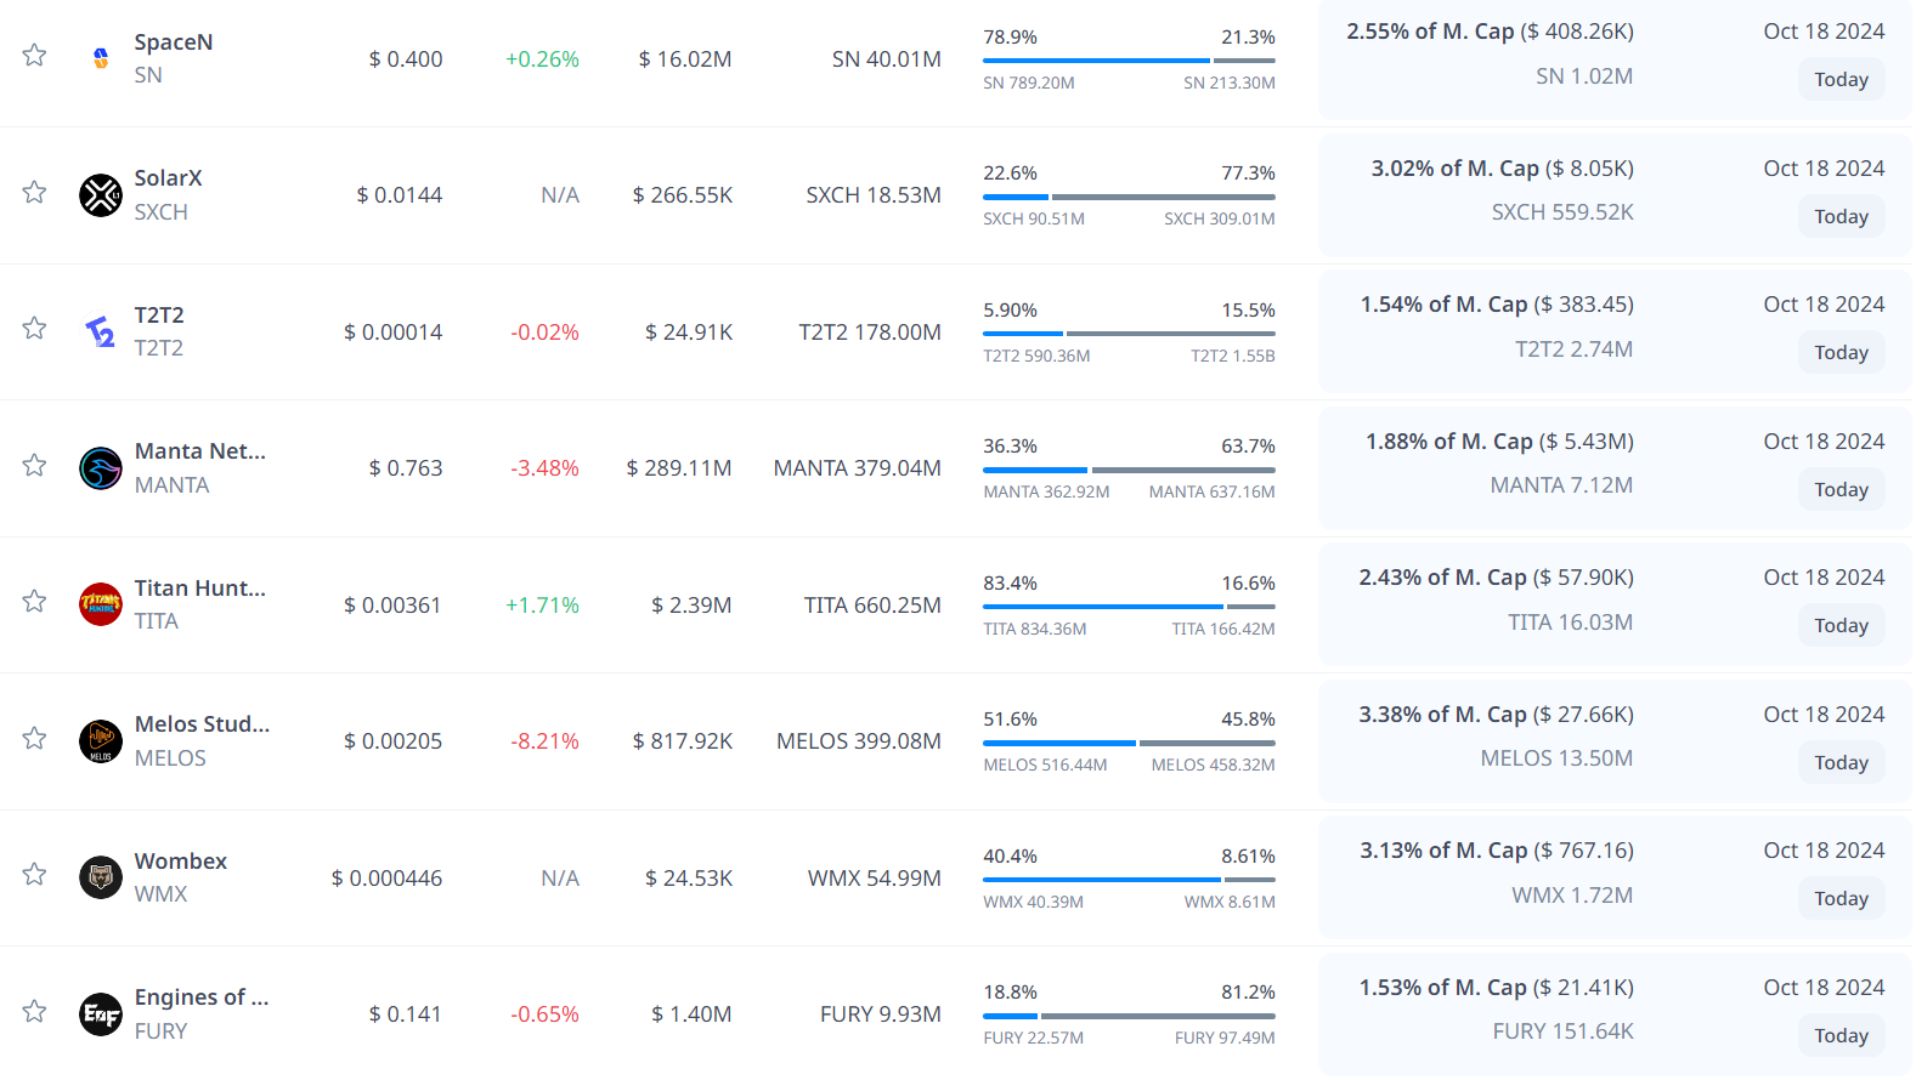Star the Wombex row as favorite
1920x1080 pixels.
(x=35, y=874)
